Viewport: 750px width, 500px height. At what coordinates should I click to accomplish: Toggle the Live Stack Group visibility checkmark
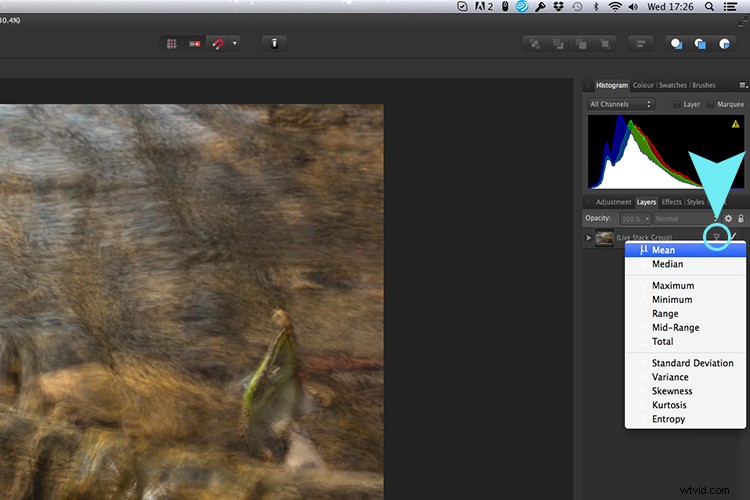pos(733,236)
